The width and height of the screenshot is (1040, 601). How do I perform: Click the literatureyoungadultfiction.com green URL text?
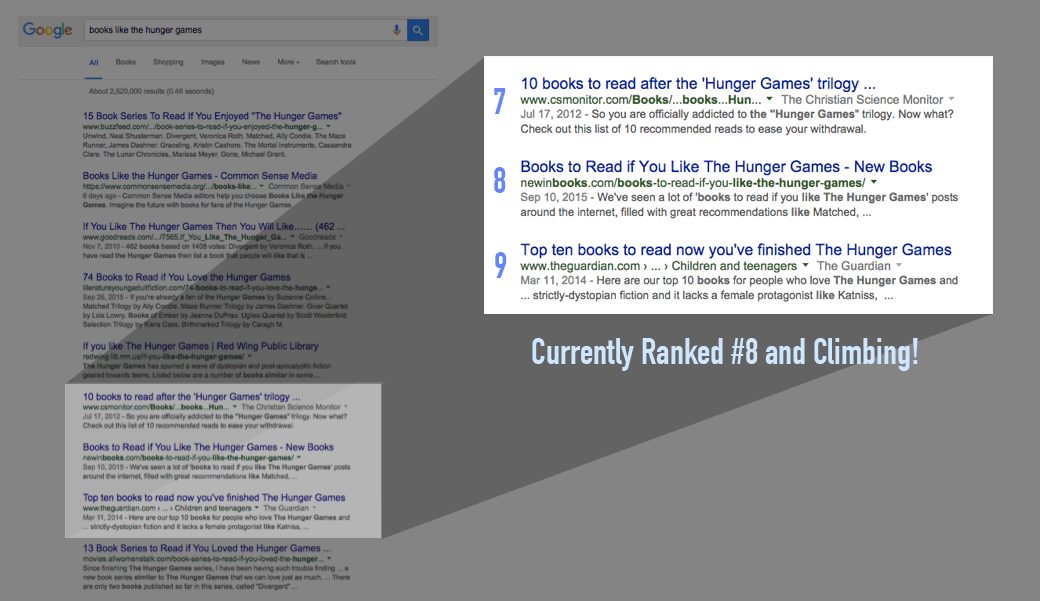click(202, 287)
